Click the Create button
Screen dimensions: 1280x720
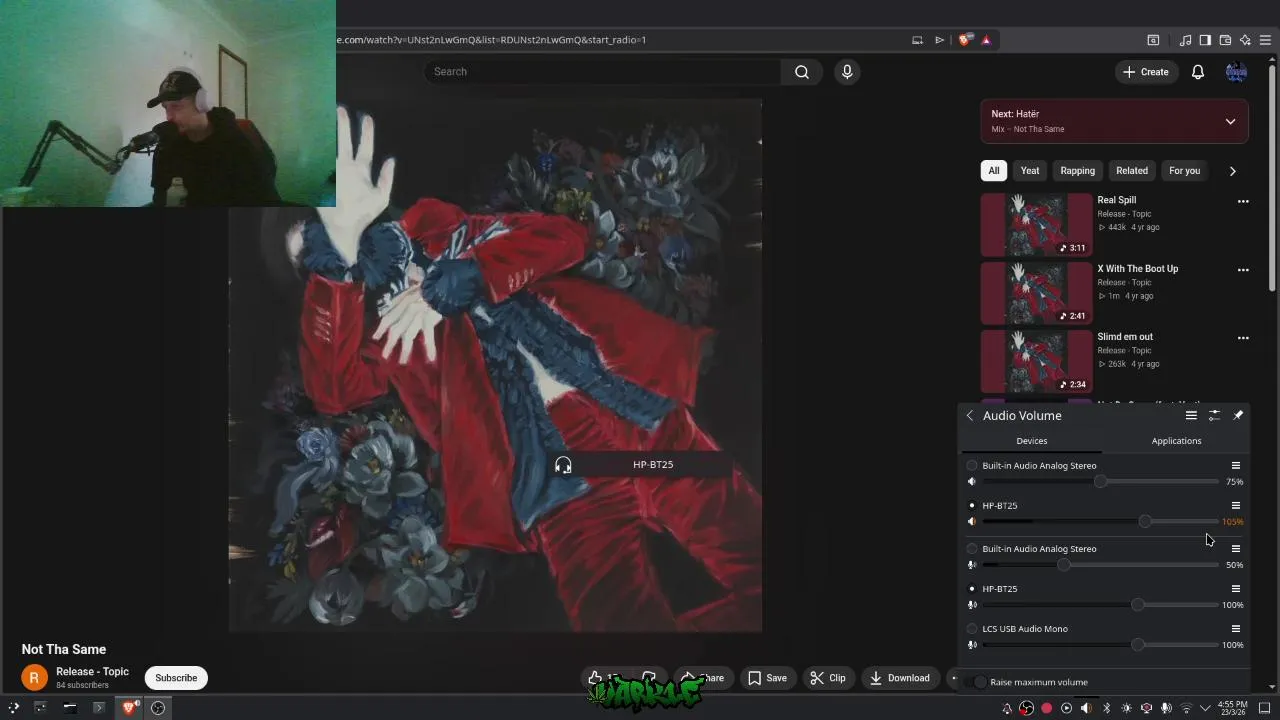pyautogui.click(x=1145, y=72)
